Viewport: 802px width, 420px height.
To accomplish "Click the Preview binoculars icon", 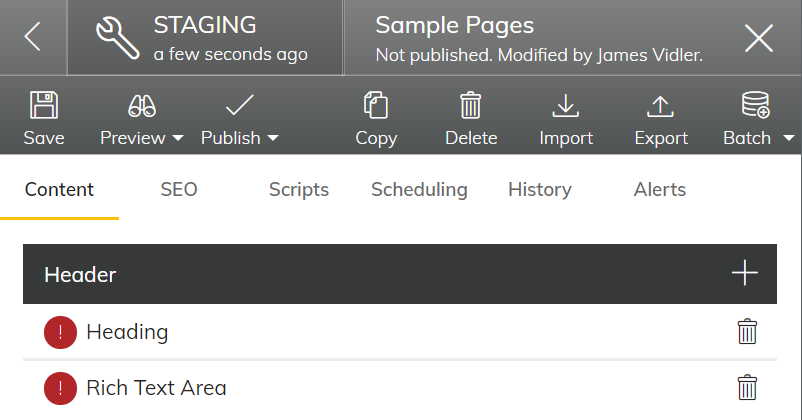I will 142,106.
